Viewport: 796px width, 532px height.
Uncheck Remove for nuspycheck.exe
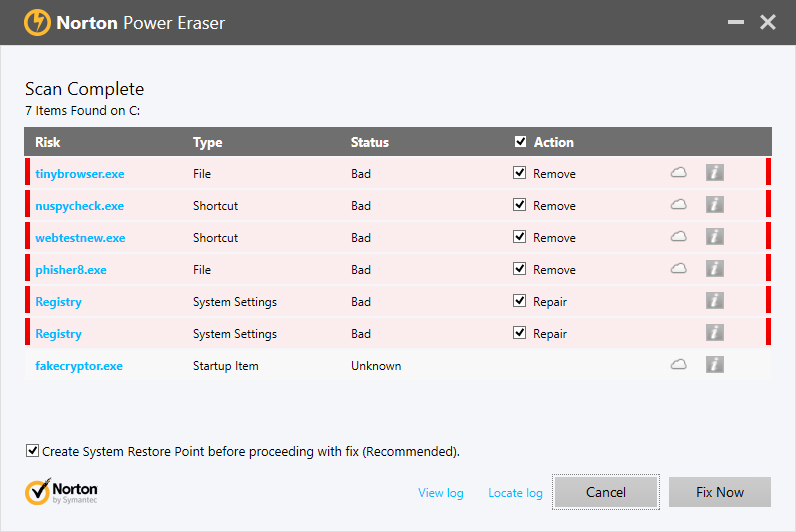[x=519, y=205]
